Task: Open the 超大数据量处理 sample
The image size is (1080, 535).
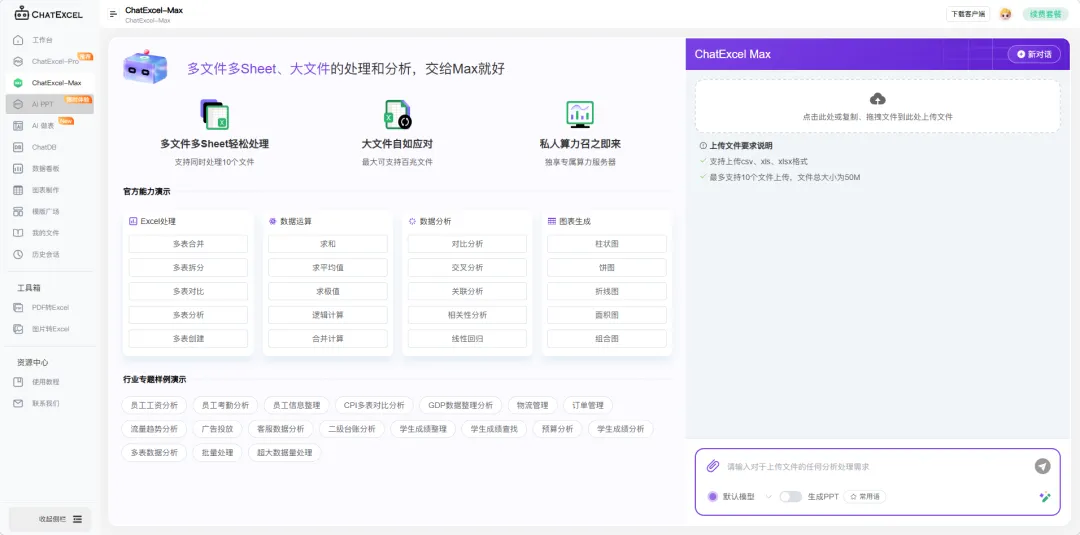Action: pyautogui.click(x=284, y=453)
